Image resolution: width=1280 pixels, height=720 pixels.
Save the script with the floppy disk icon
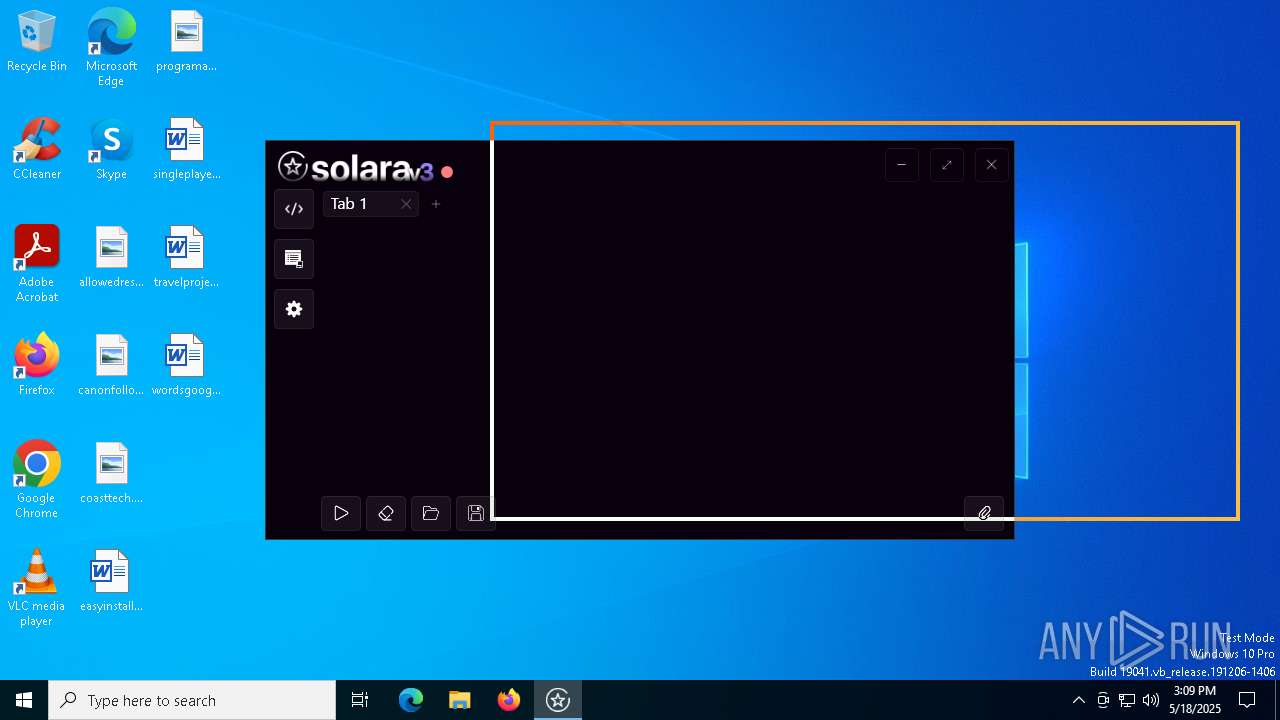[476, 513]
